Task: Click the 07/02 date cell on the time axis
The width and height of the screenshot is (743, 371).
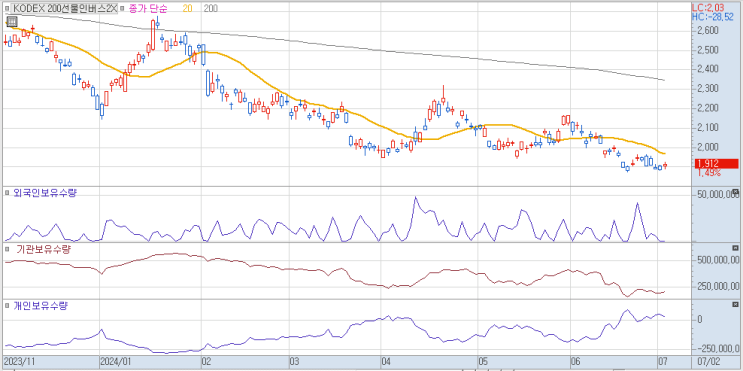Action: pos(708,361)
